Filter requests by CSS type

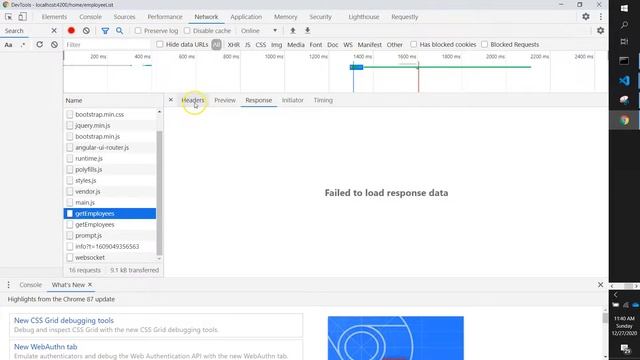[261, 44]
